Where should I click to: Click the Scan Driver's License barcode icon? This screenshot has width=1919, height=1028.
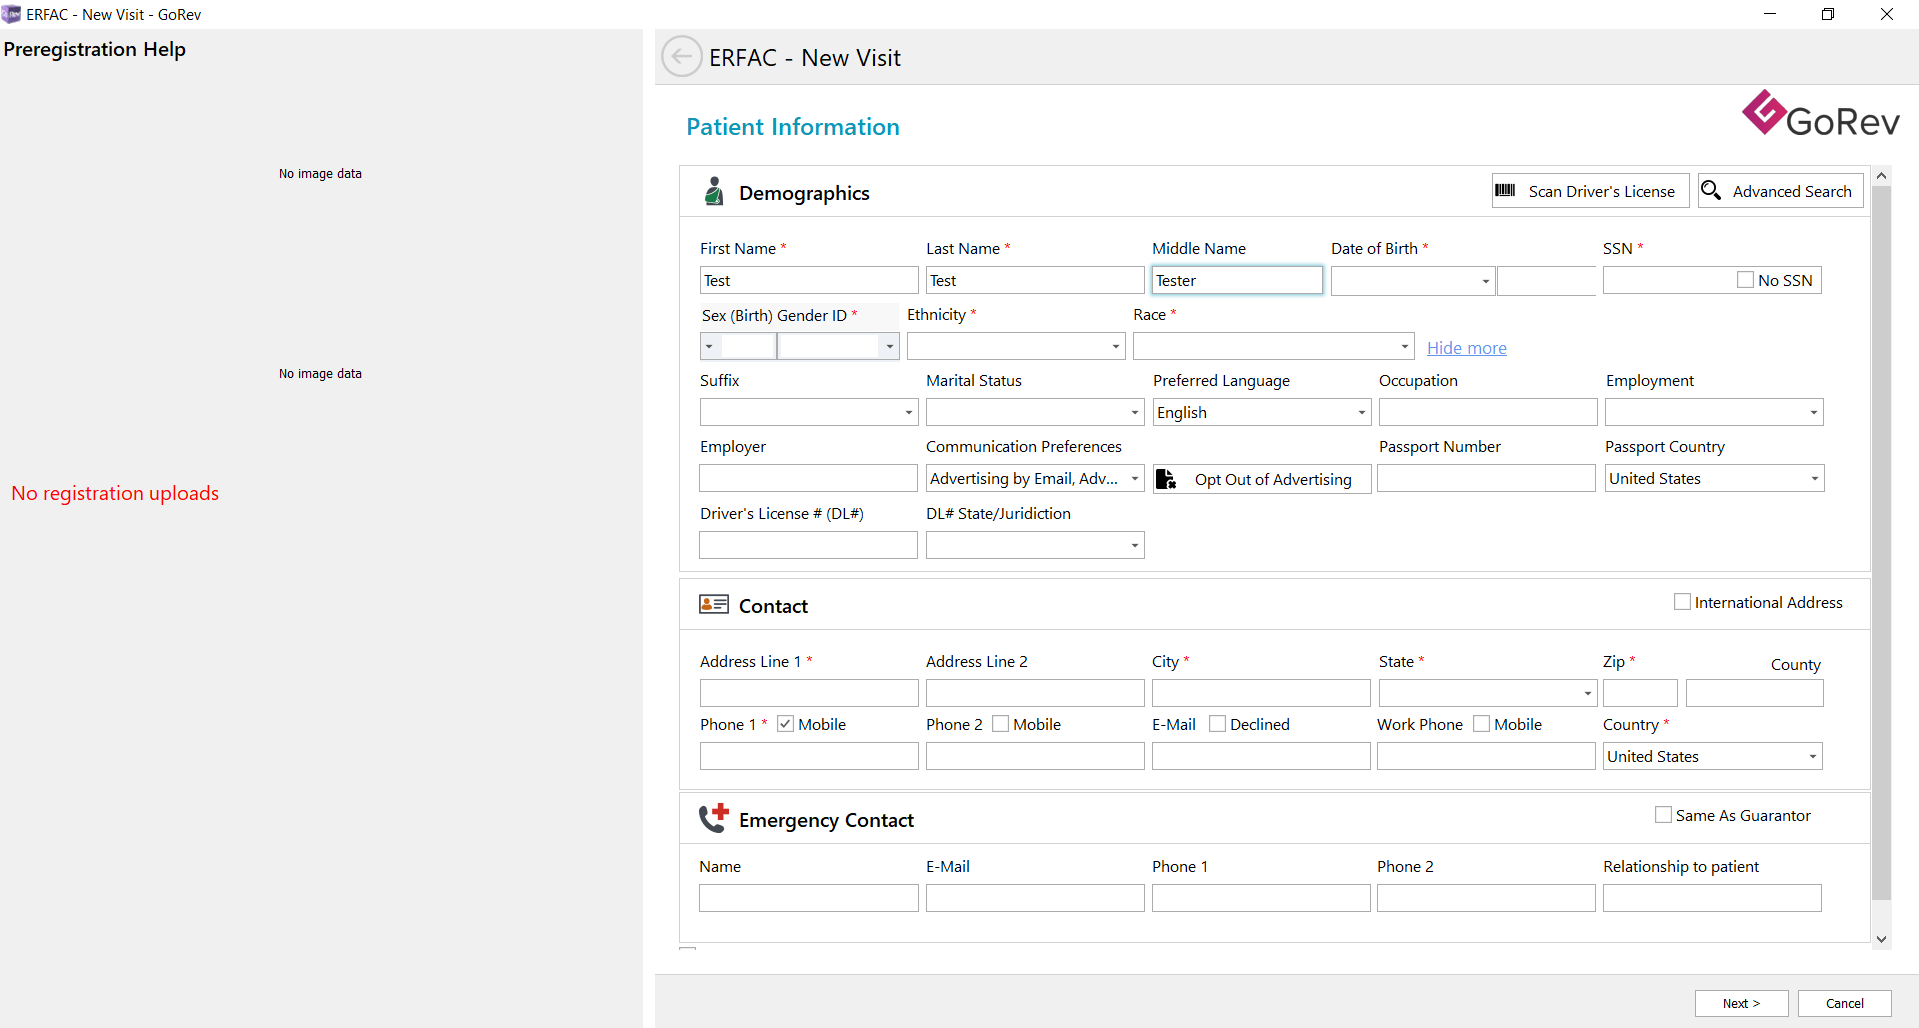[1506, 190]
